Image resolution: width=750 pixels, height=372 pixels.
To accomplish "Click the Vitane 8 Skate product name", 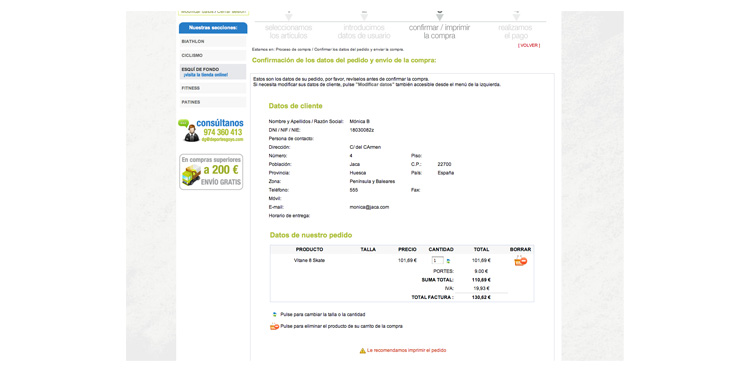I will 309,261.
